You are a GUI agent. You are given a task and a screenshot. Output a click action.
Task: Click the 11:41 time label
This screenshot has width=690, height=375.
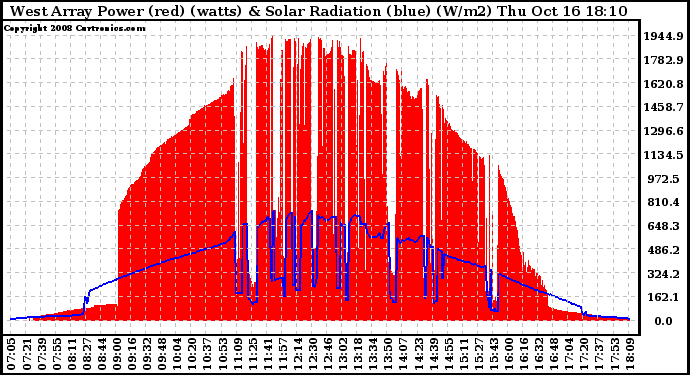pos(267,354)
